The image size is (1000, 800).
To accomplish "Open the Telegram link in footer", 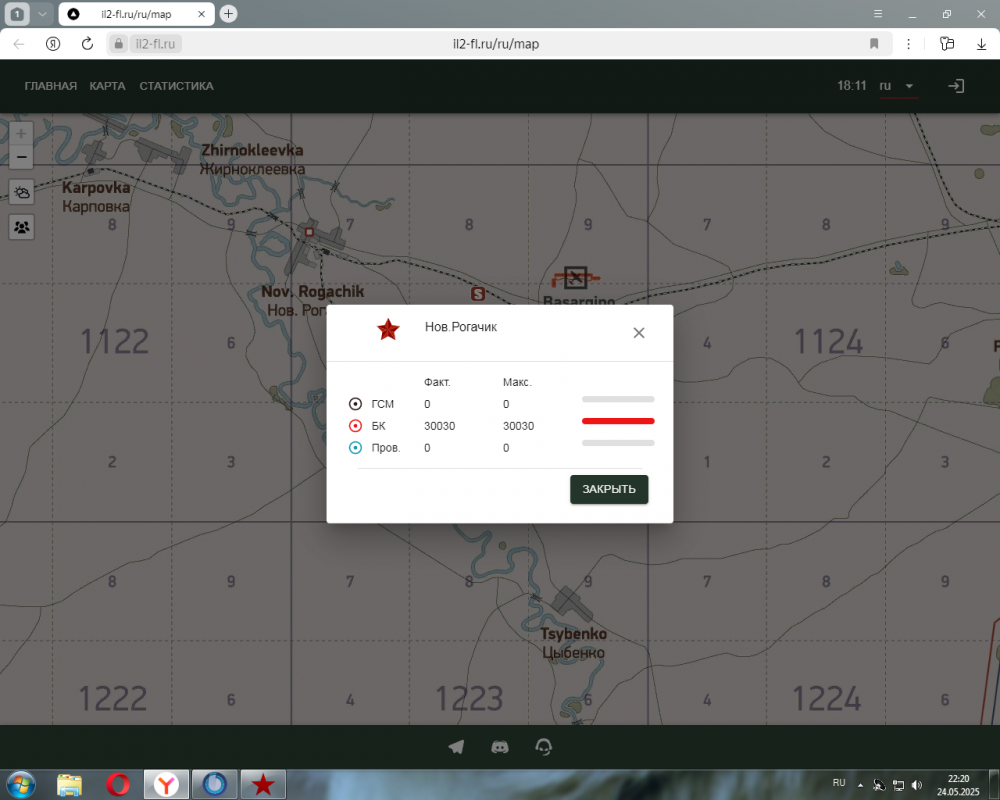I will click(x=456, y=746).
